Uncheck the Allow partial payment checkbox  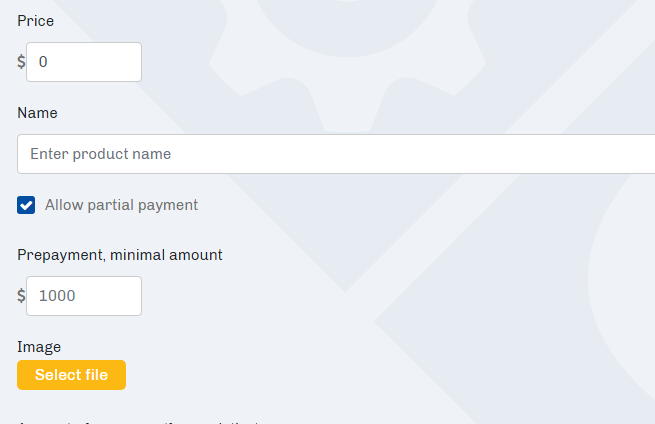(x=27, y=205)
